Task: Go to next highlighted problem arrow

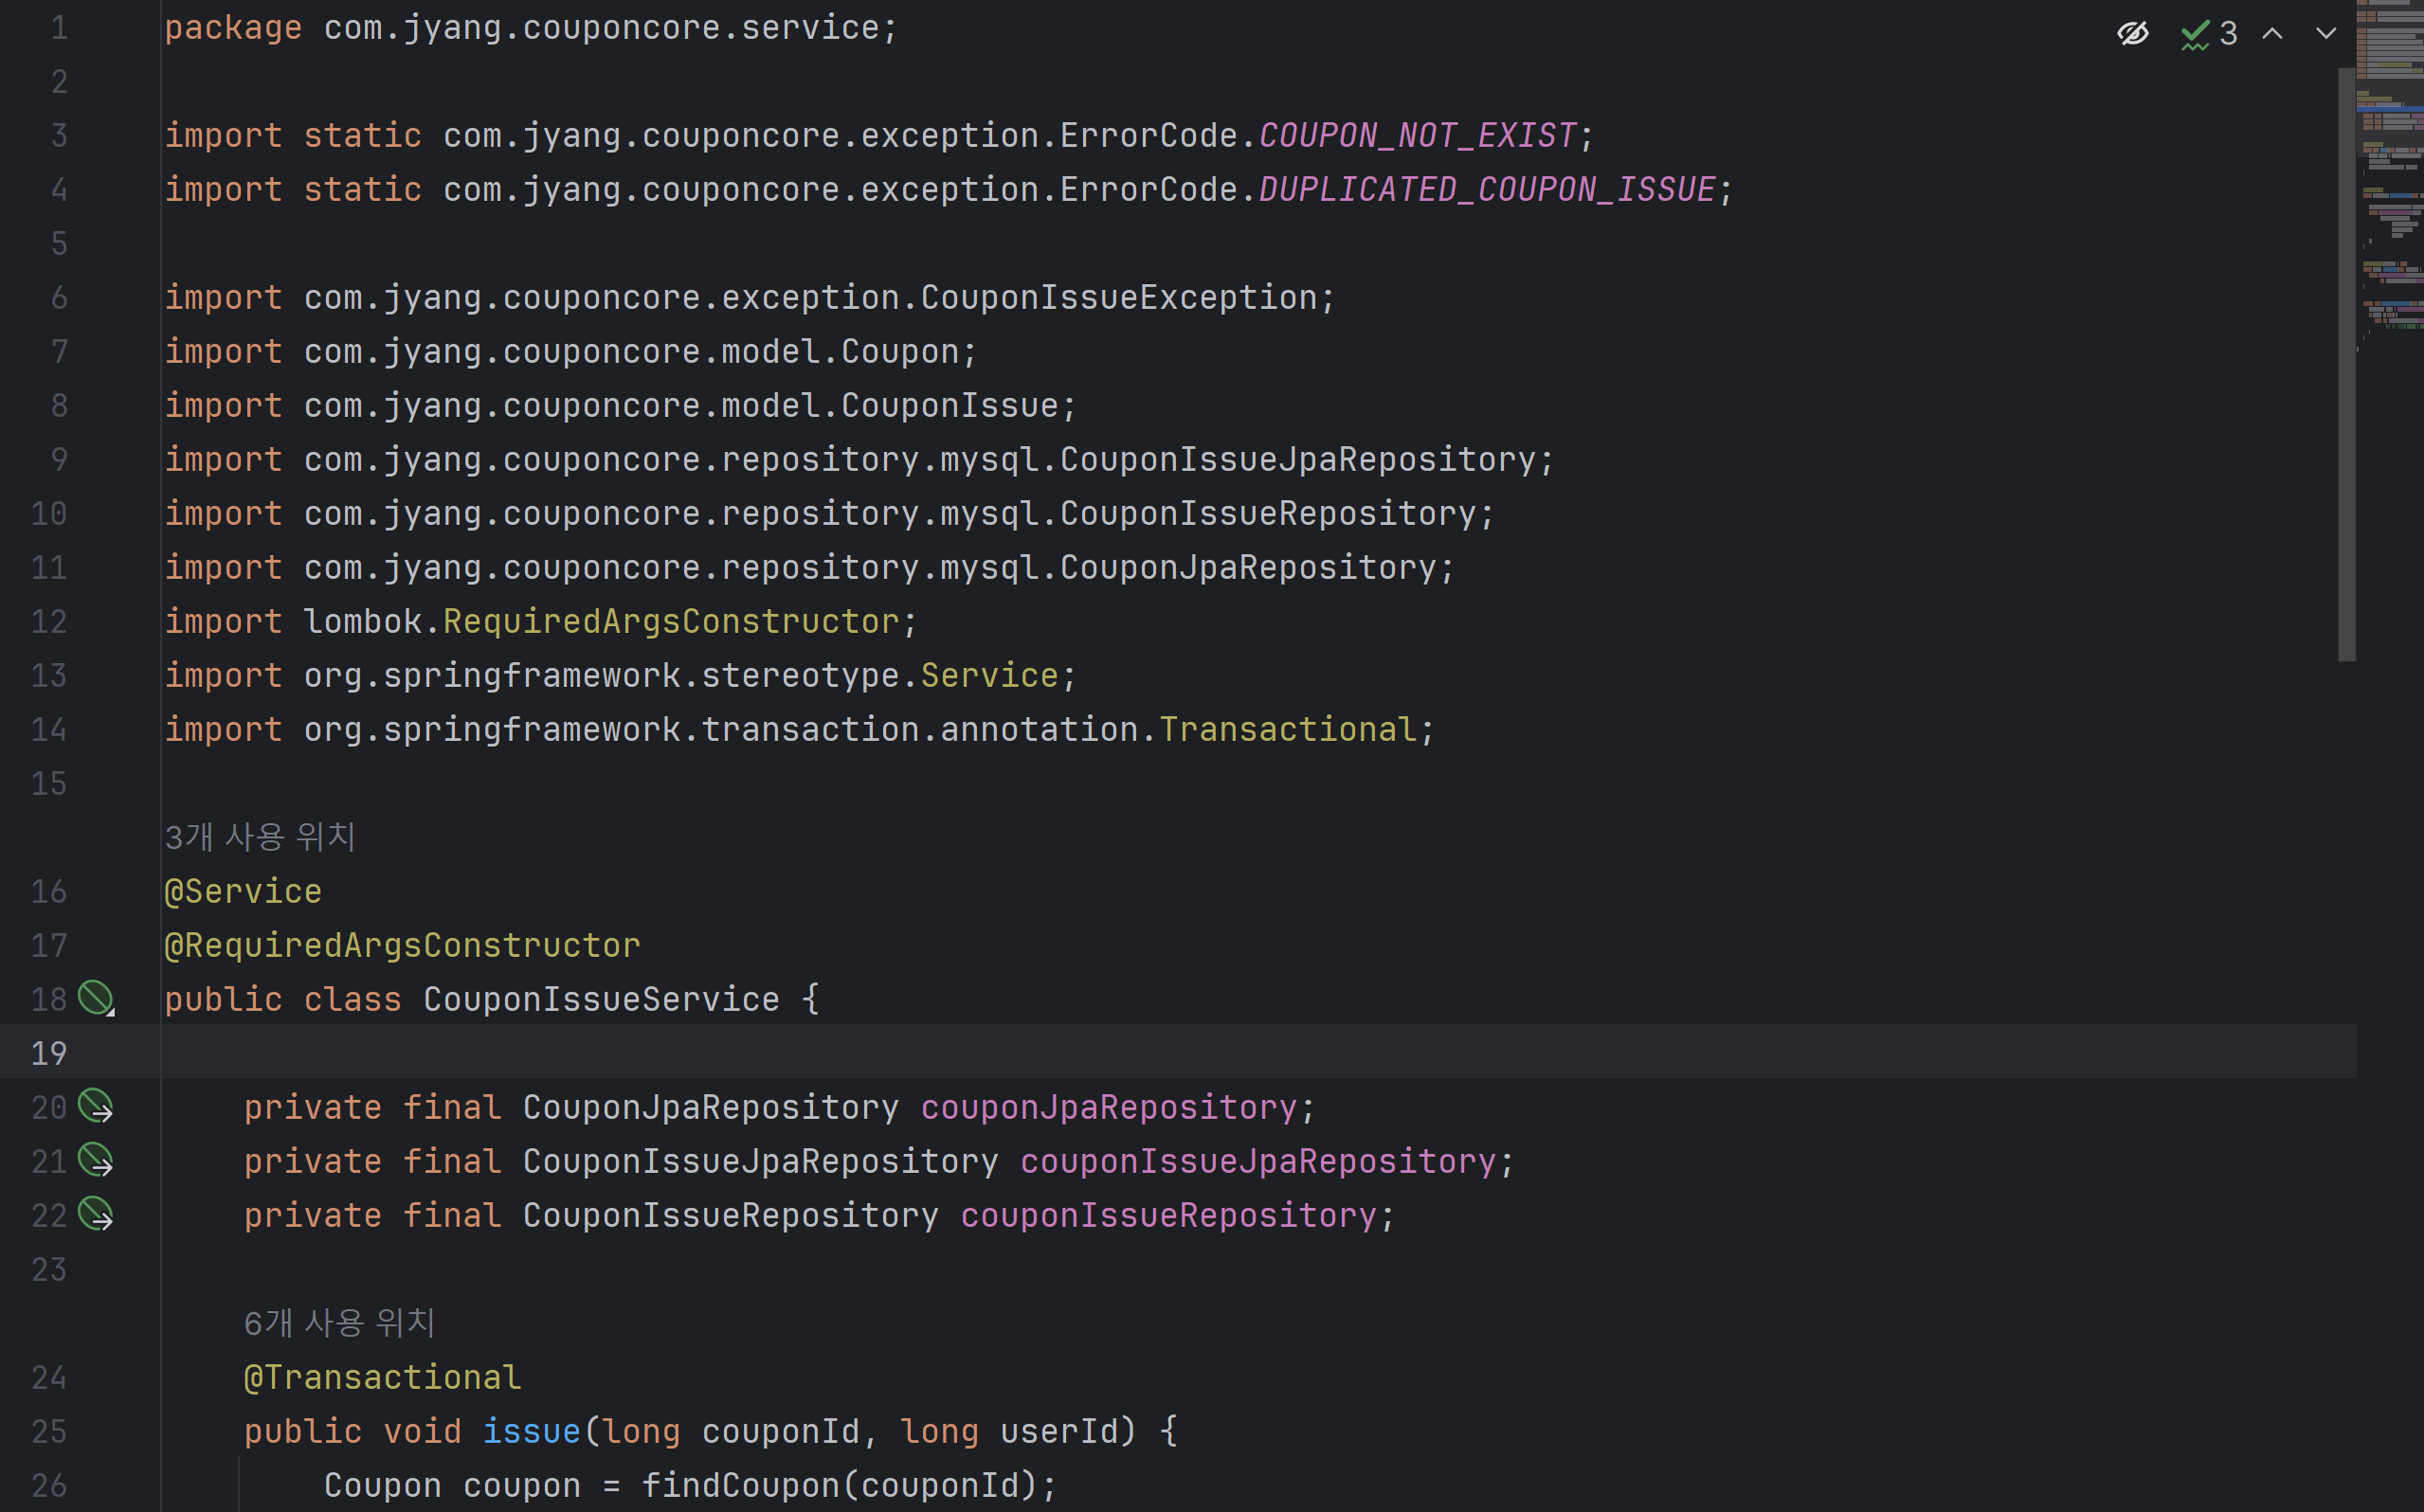Action: [2326, 34]
